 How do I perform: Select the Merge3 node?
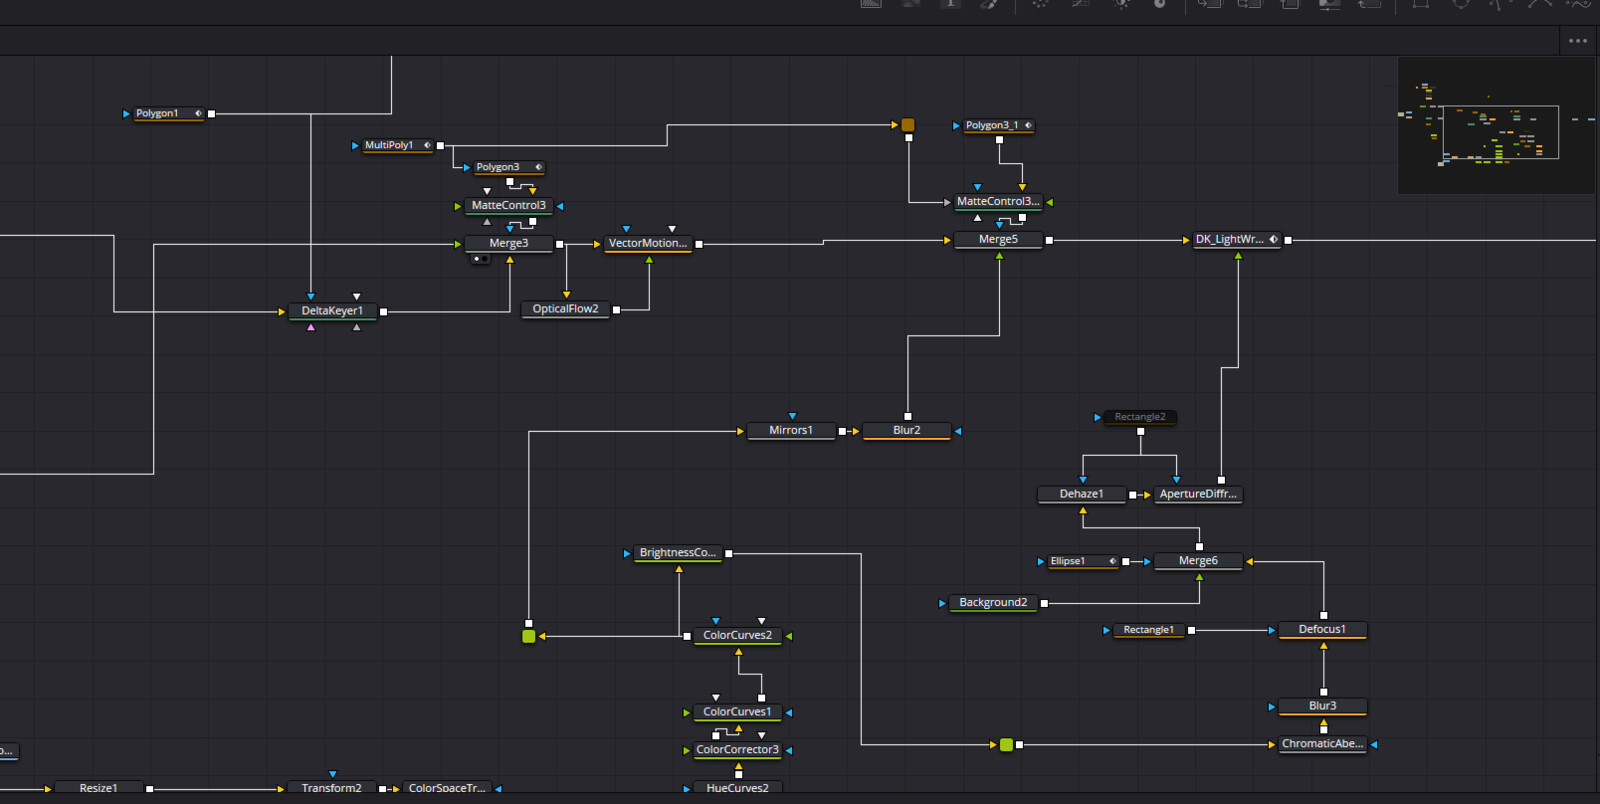pyautogui.click(x=509, y=243)
